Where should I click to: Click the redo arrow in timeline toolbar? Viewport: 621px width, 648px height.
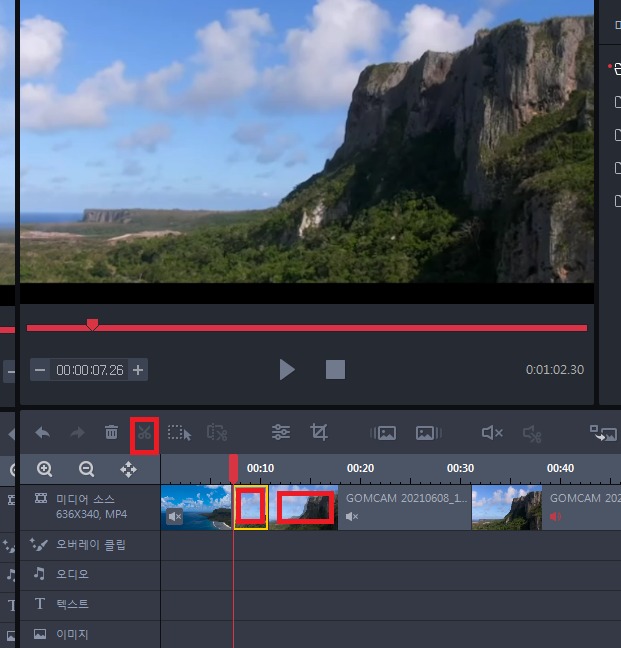pos(77,433)
